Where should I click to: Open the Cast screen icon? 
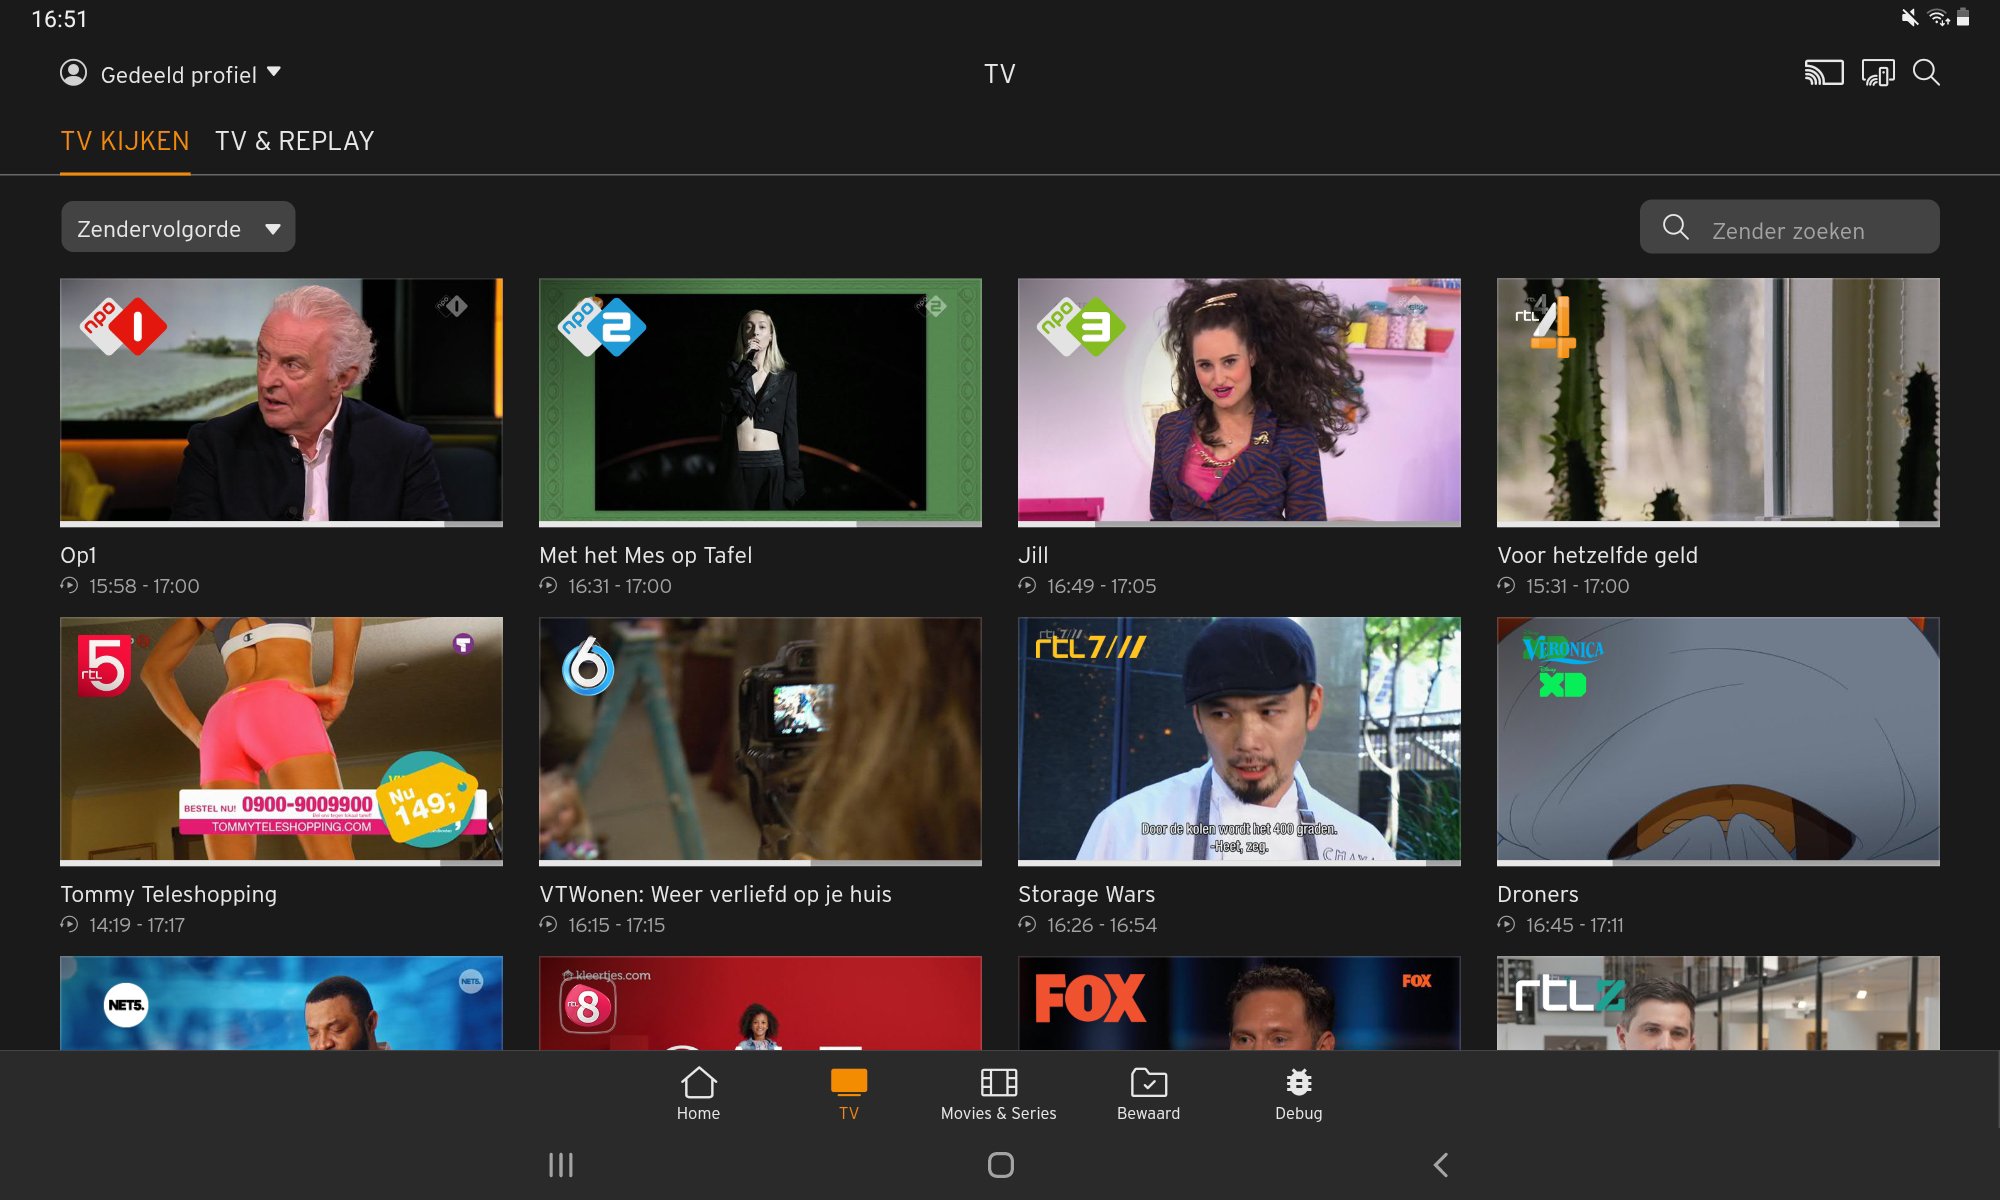1824,73
